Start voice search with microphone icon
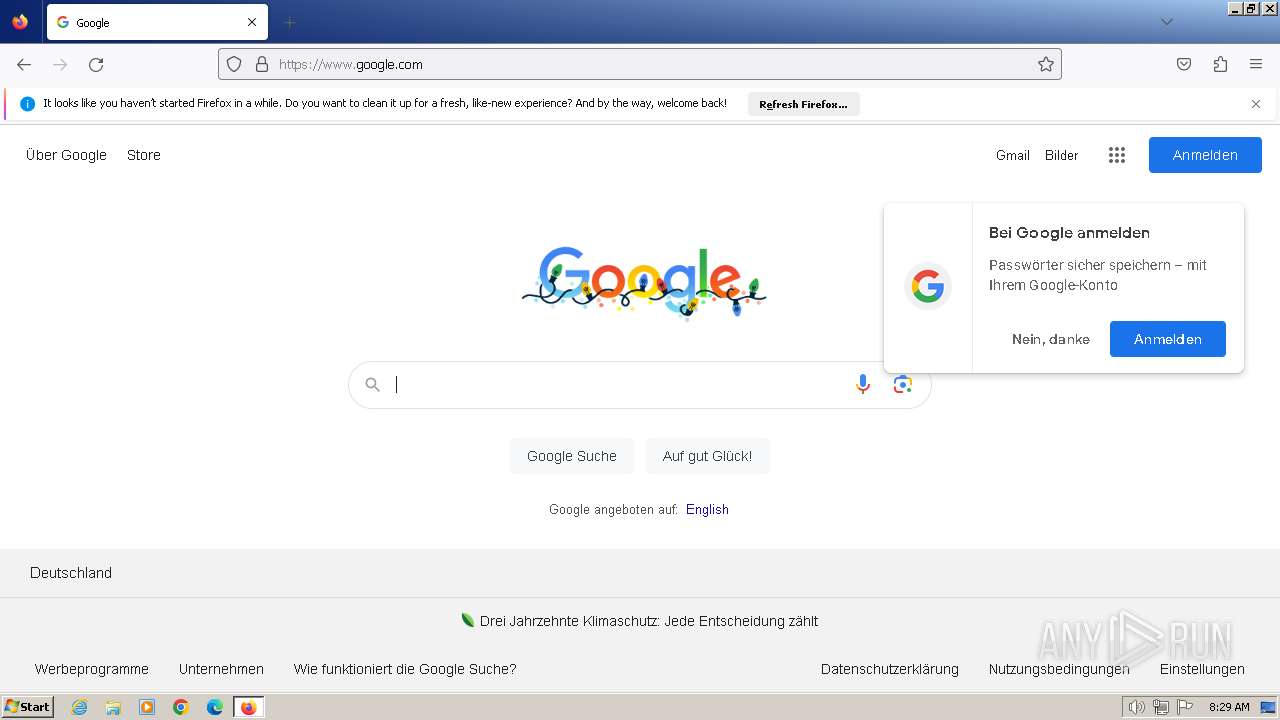This screenshot has height=720, width=1280. coord(863,385)
